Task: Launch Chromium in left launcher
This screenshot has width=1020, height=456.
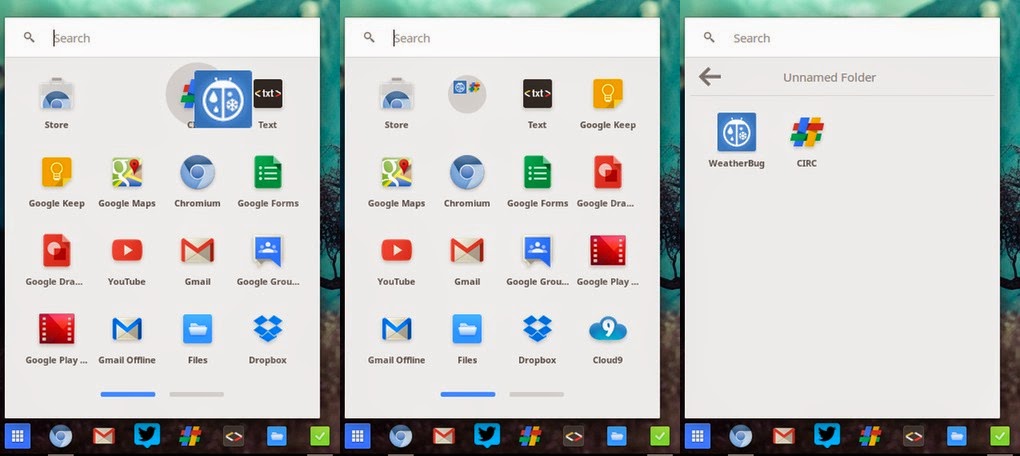Action: click(x=197, y=172)
